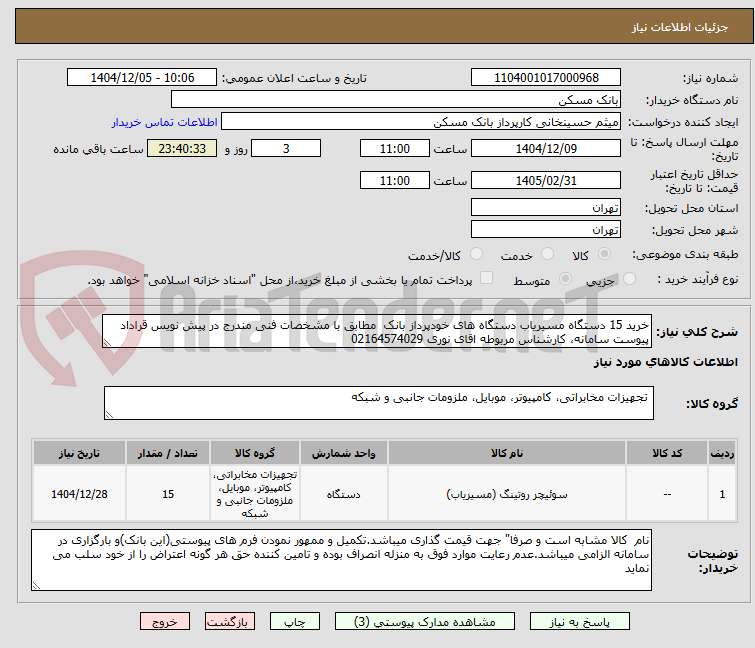
Task: Click the unit cell دستگاه
Action: coord(344,494)
